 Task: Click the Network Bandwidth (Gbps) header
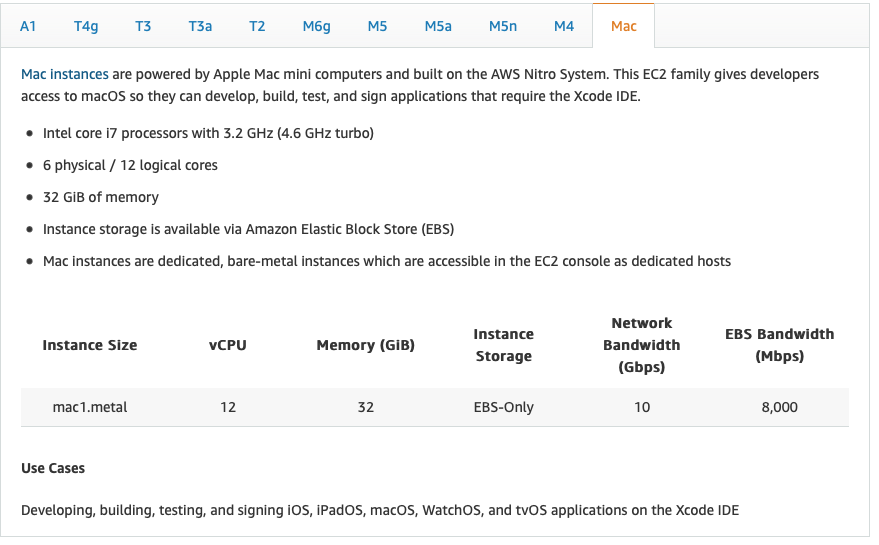(642, 345)
